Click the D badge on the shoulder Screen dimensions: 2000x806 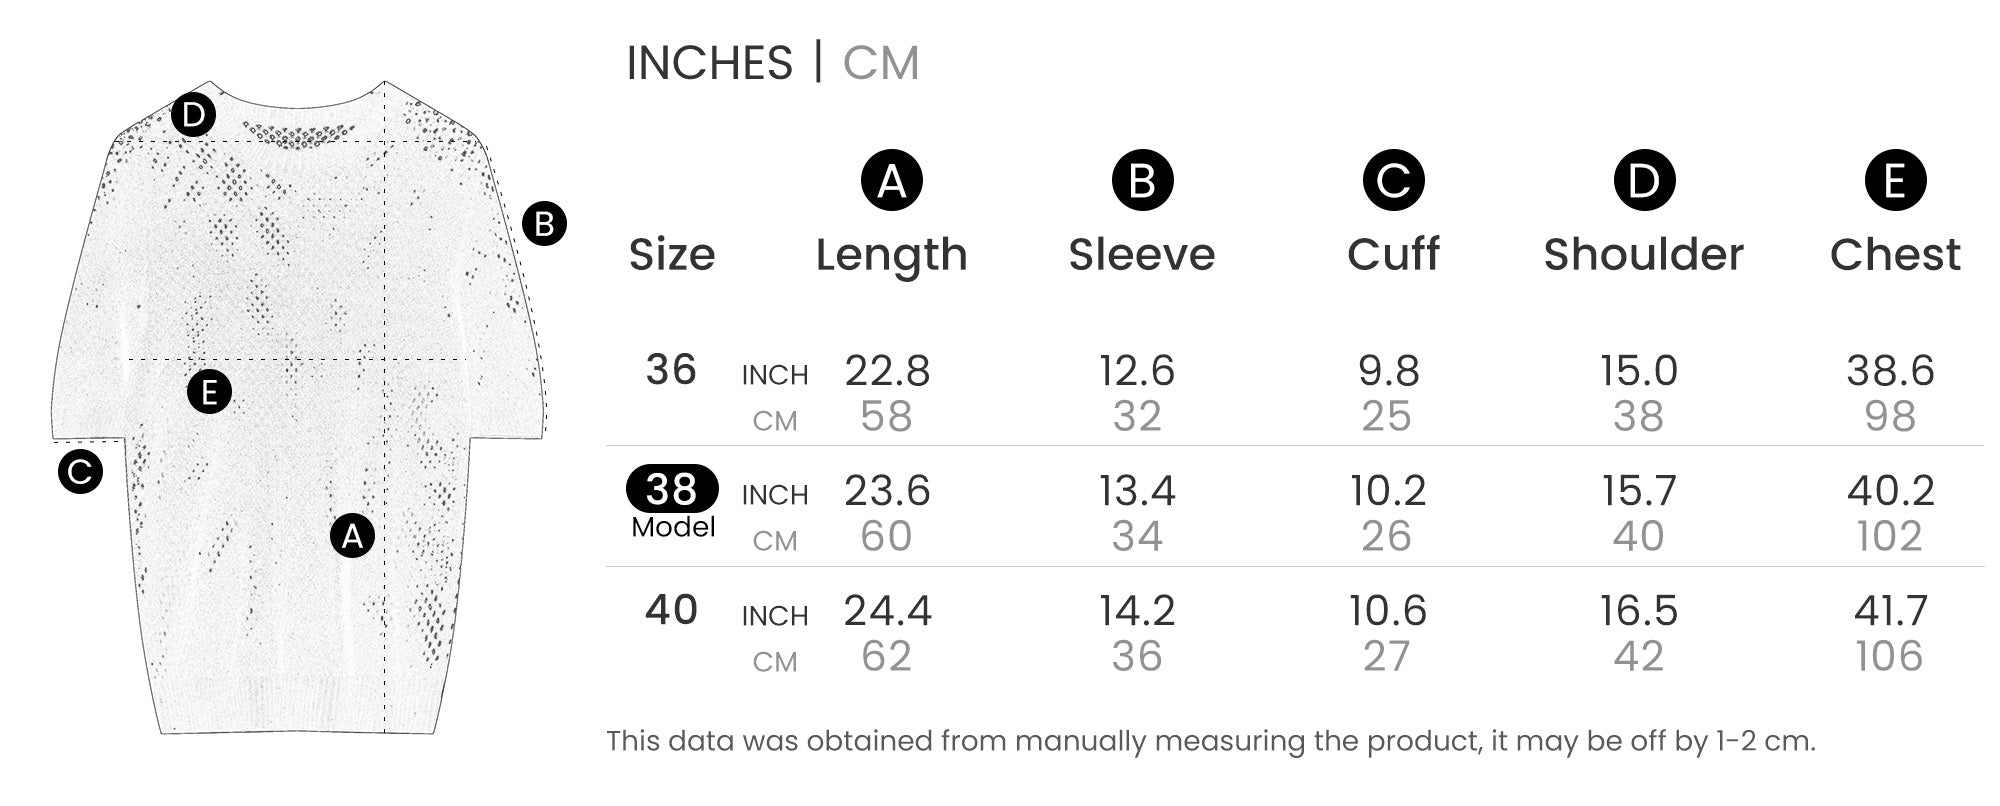(193, 116)
